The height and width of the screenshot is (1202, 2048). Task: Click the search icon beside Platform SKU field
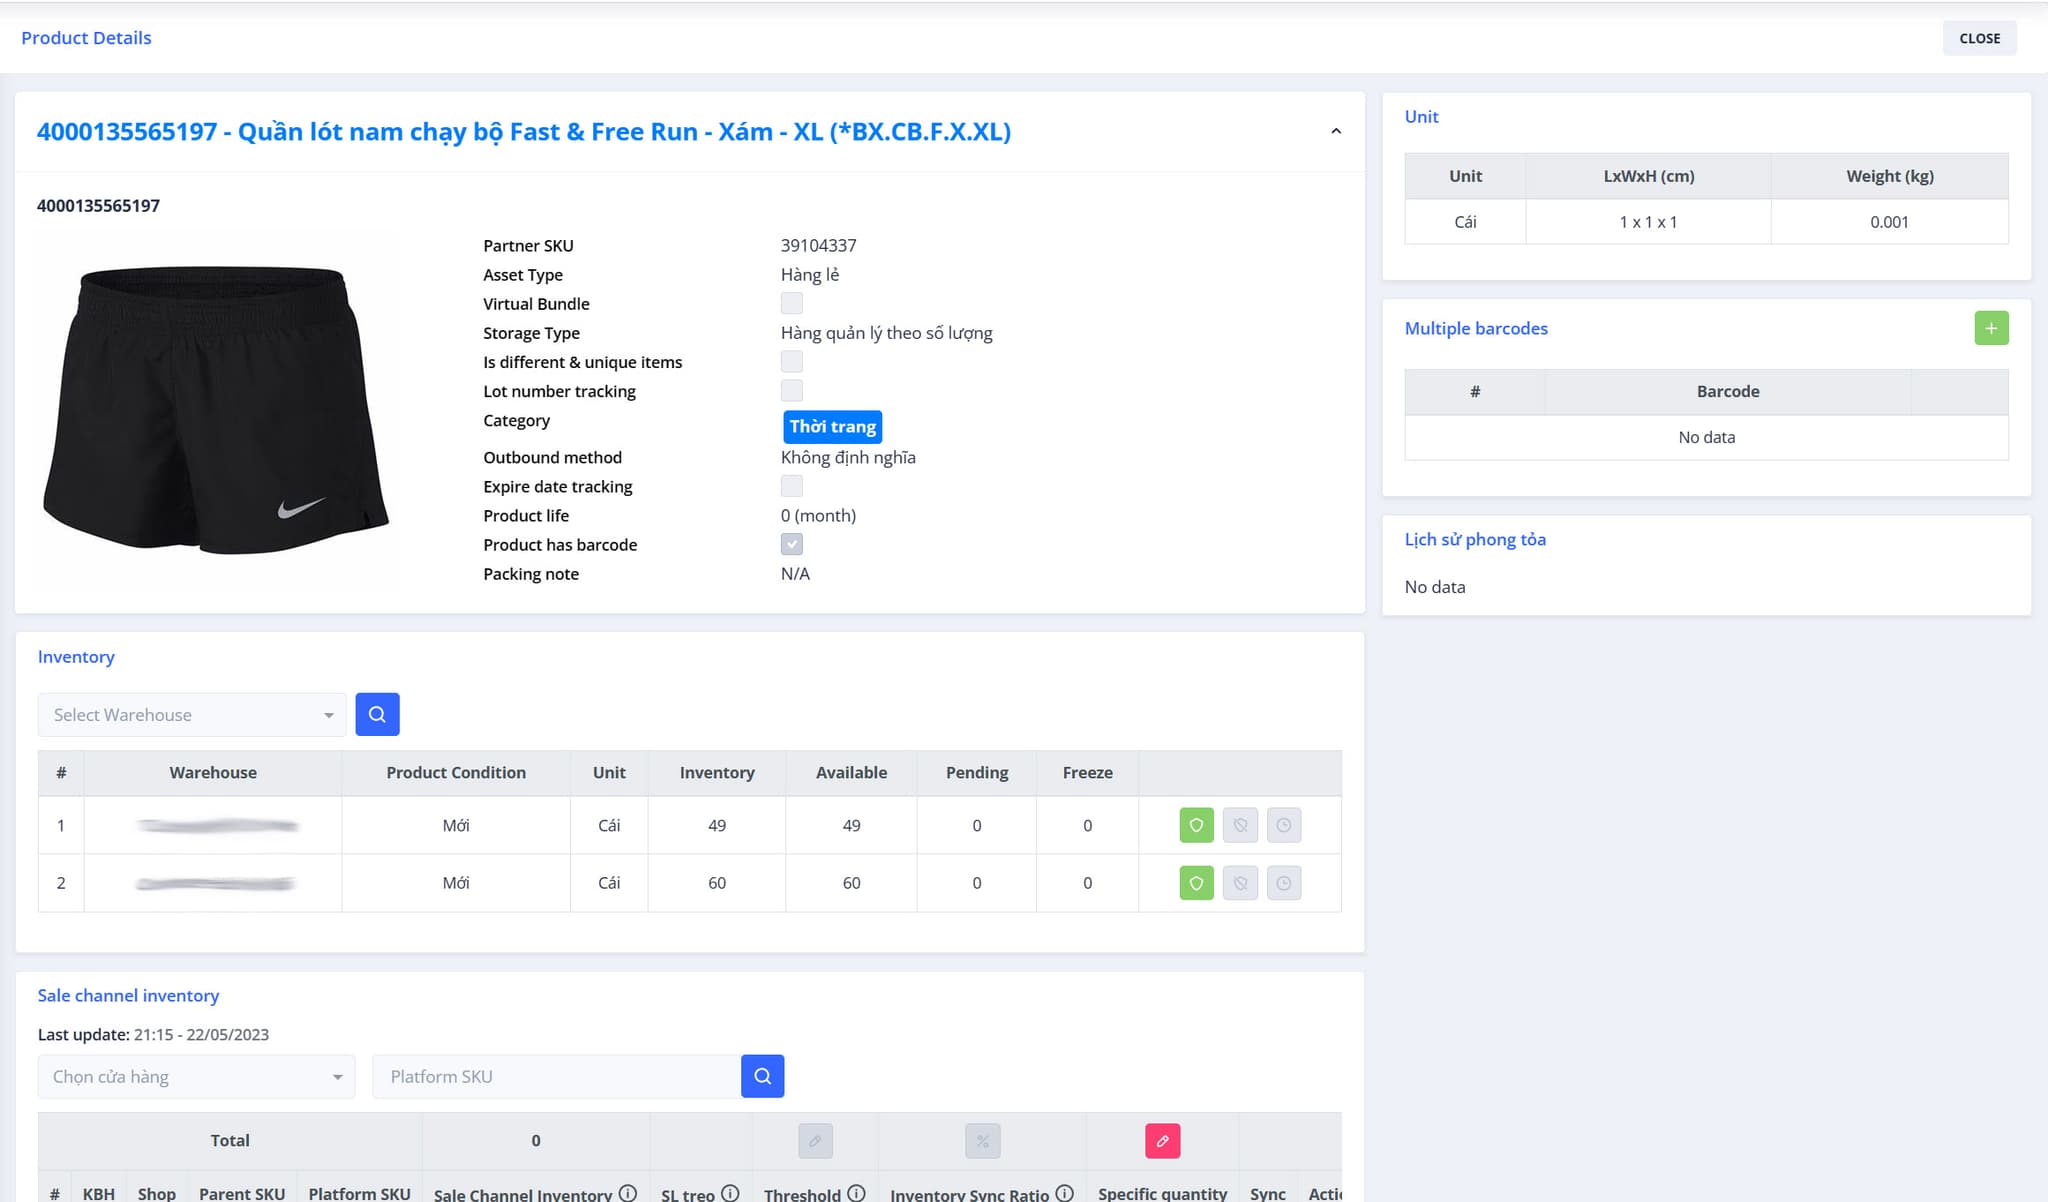[763, 1076]
